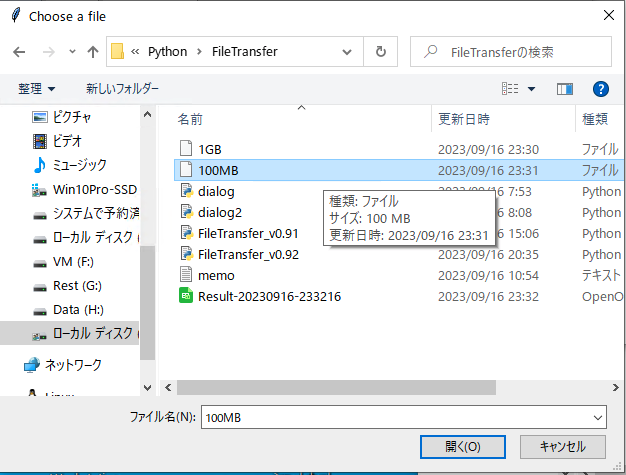Screen dimensions: 626x475
Task: Open the view options dropdown arrow
Action: (531, 89)
